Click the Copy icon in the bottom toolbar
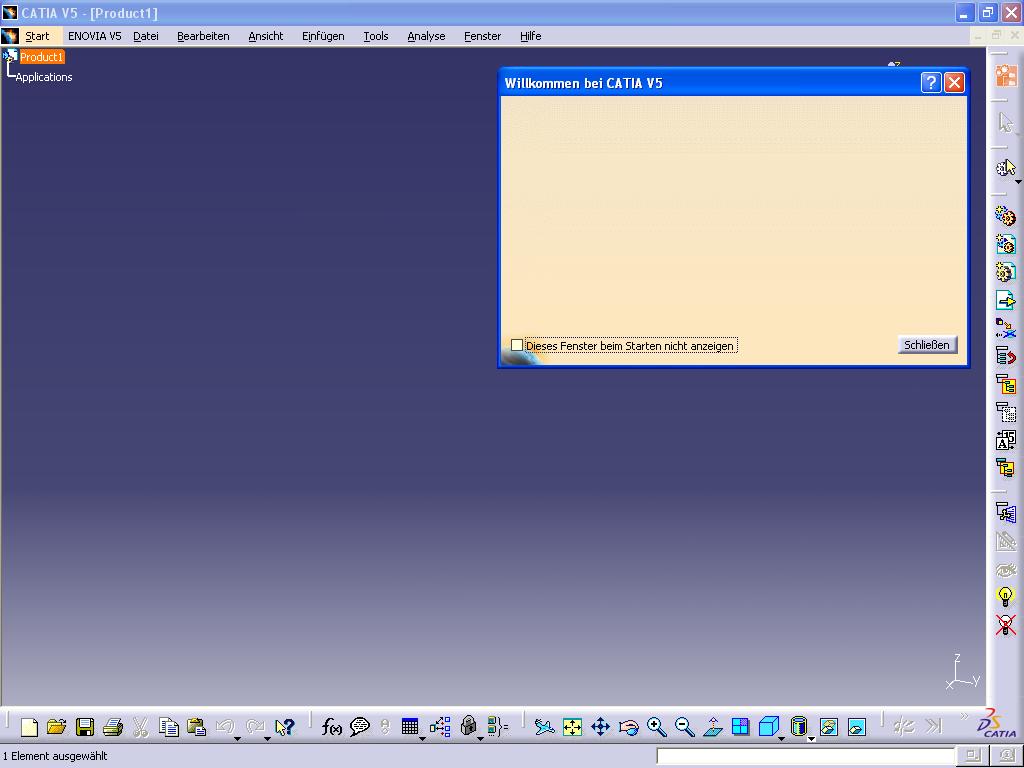The height and width of the screenshot is (768, 1024). tap(168, 727)
